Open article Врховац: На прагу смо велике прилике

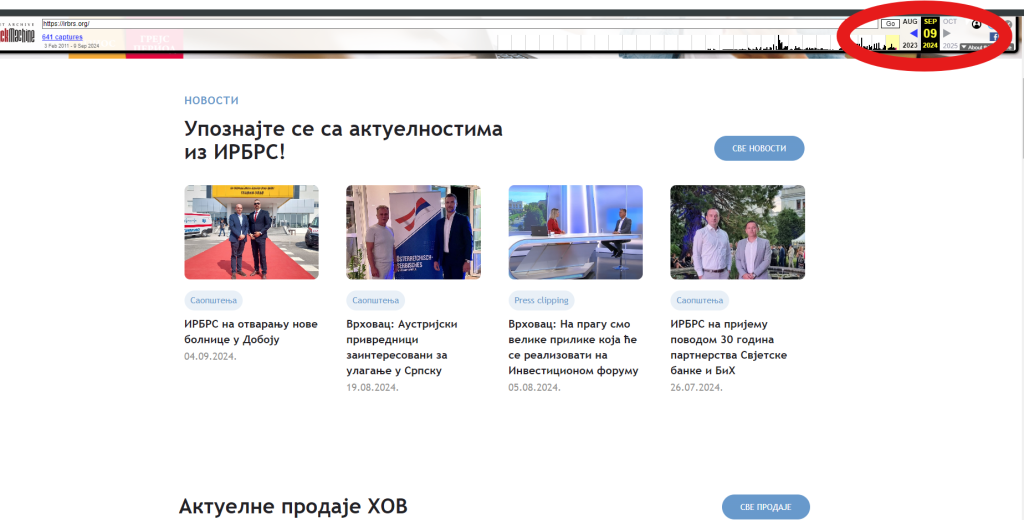(573, 347)
